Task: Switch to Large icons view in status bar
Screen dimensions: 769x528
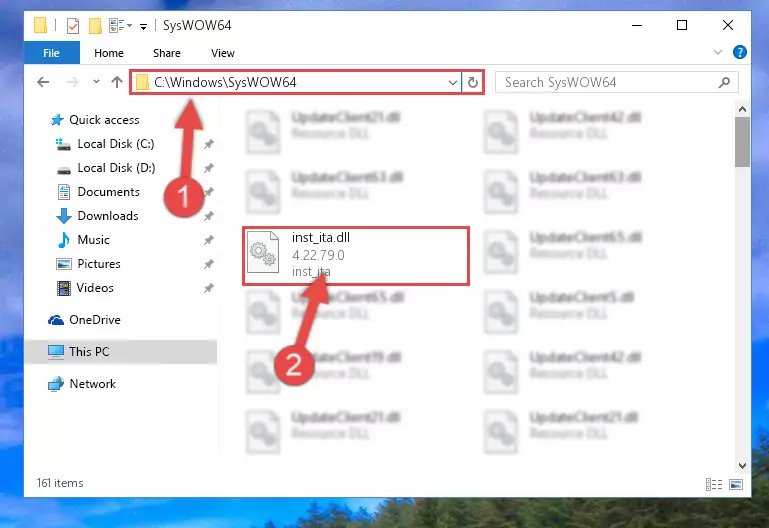Action: [736, 484]
